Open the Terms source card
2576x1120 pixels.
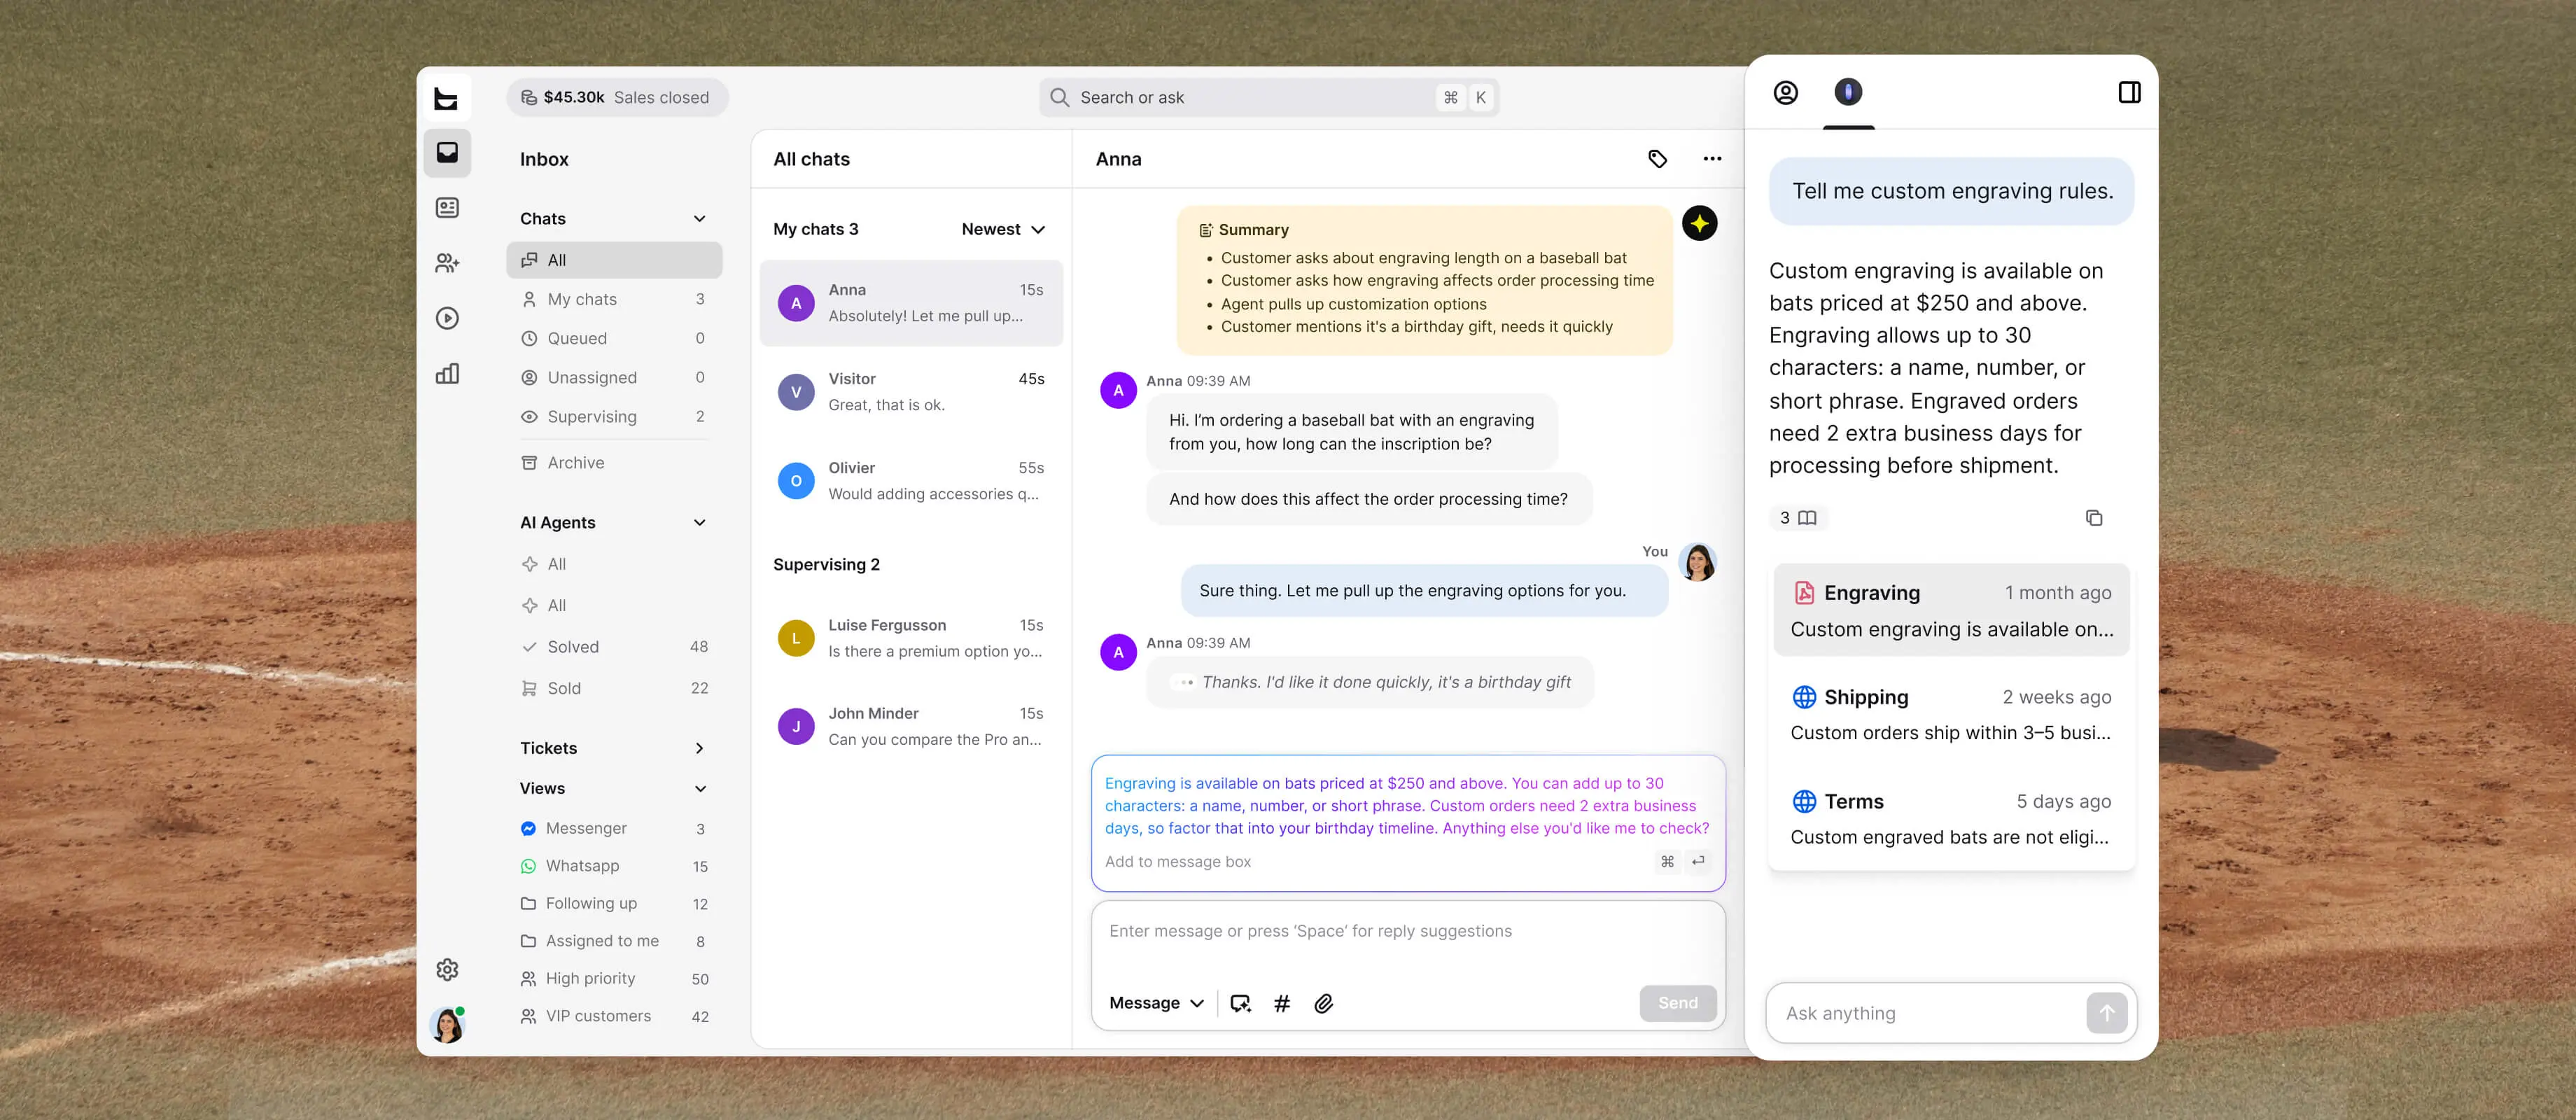coord(1950,819)
